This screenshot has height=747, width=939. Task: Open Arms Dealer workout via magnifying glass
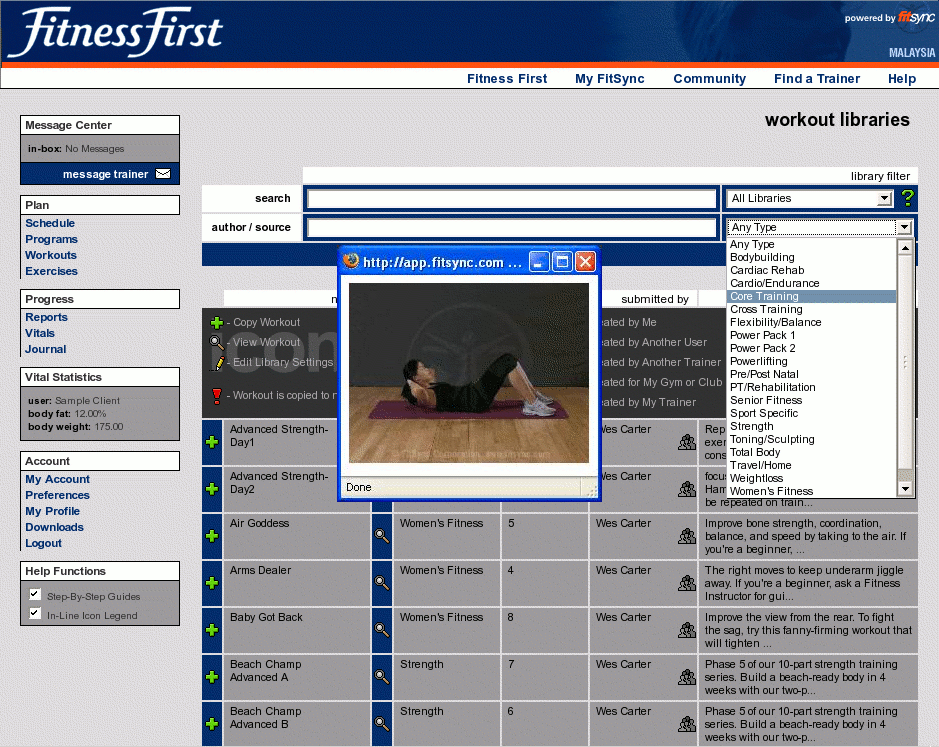(x=381, y=582)
